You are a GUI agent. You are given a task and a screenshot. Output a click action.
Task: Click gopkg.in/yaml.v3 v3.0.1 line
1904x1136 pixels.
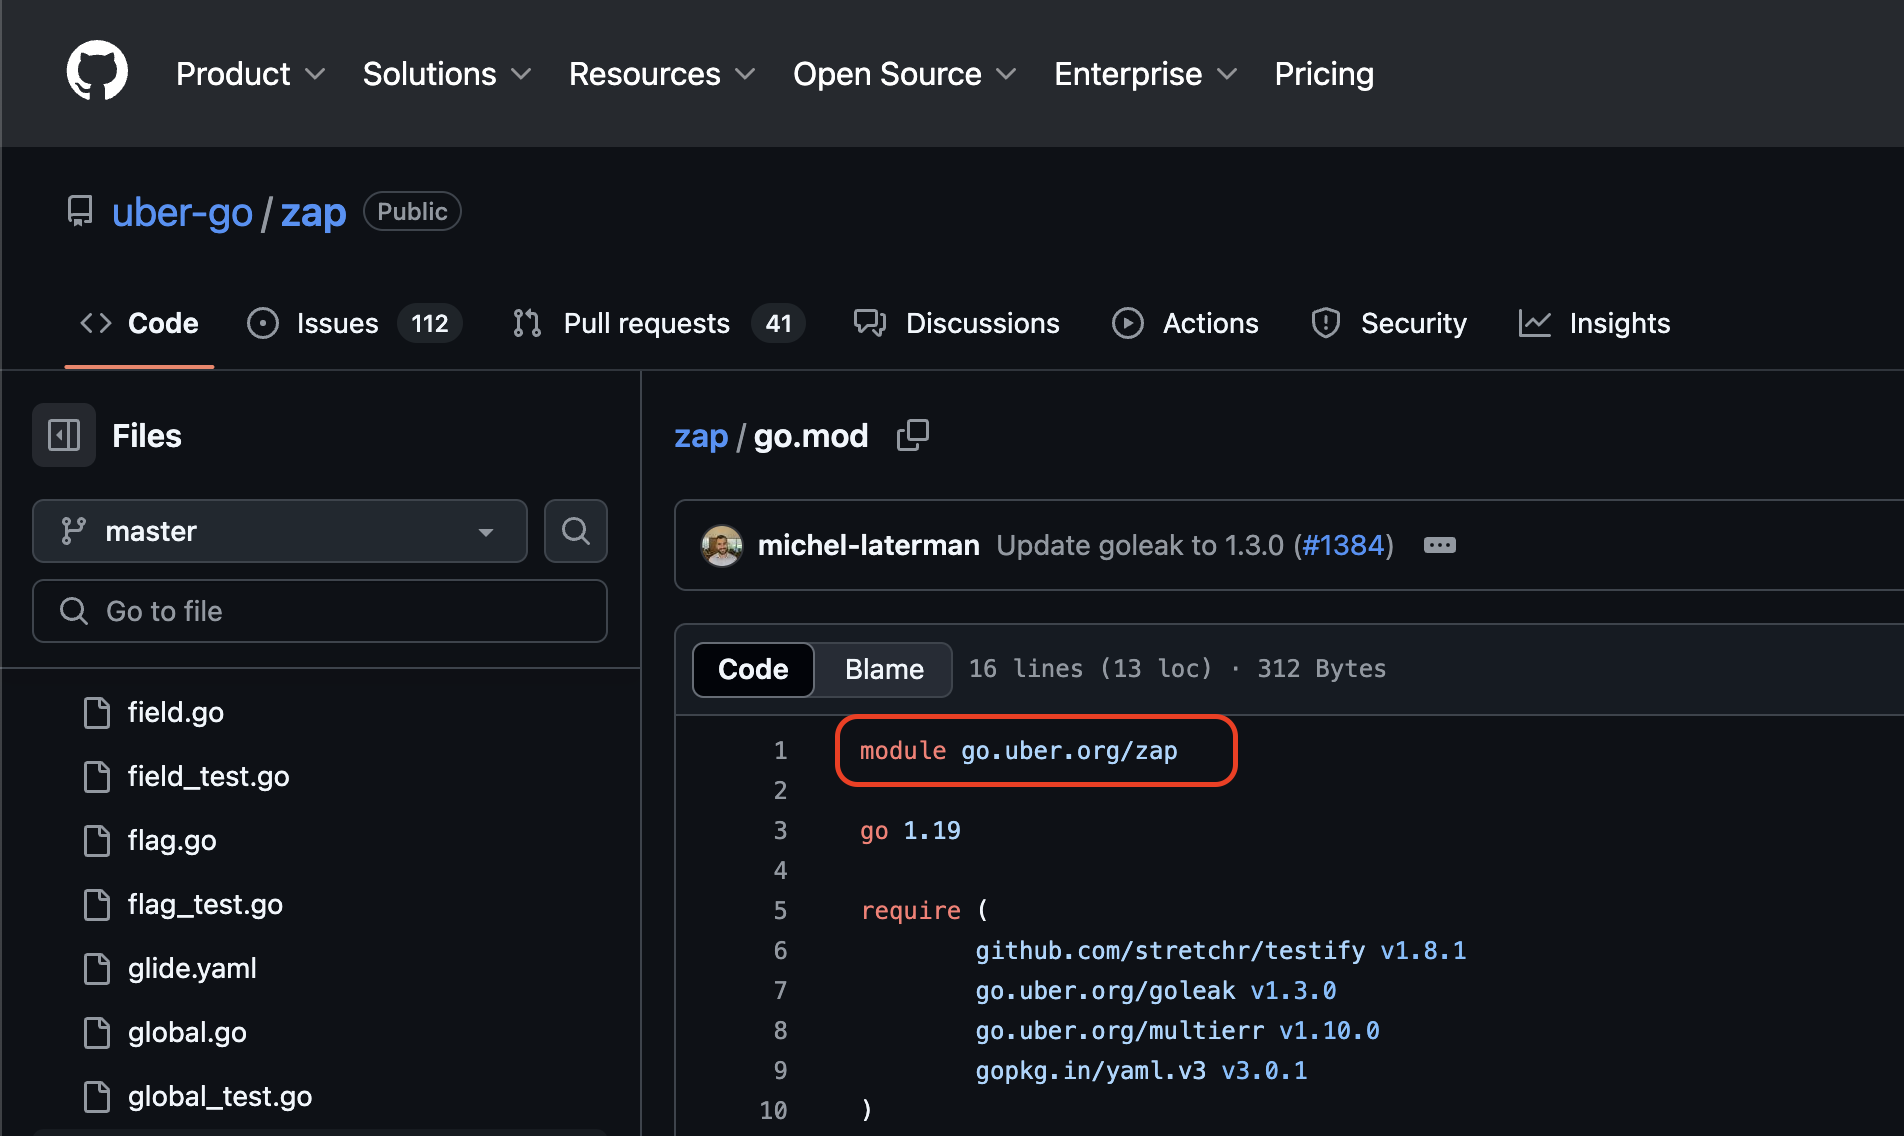point(1141,1071)
